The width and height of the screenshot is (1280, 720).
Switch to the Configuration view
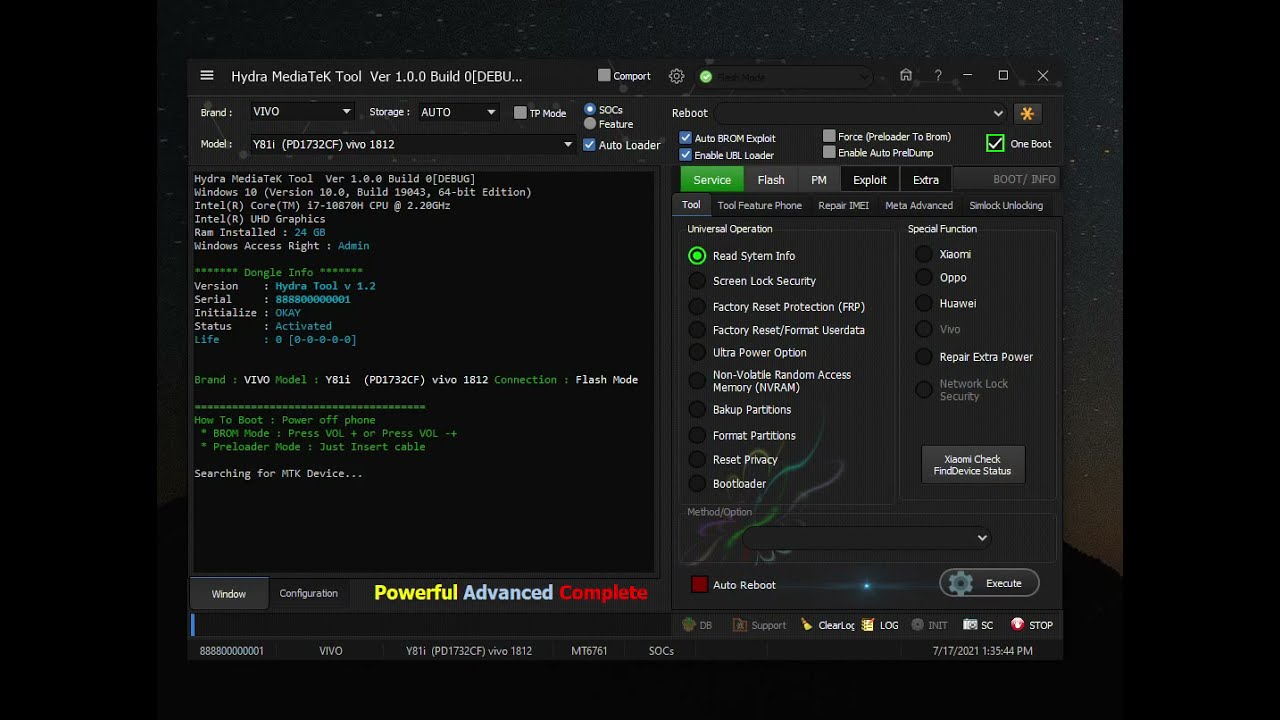pos(309,593)
